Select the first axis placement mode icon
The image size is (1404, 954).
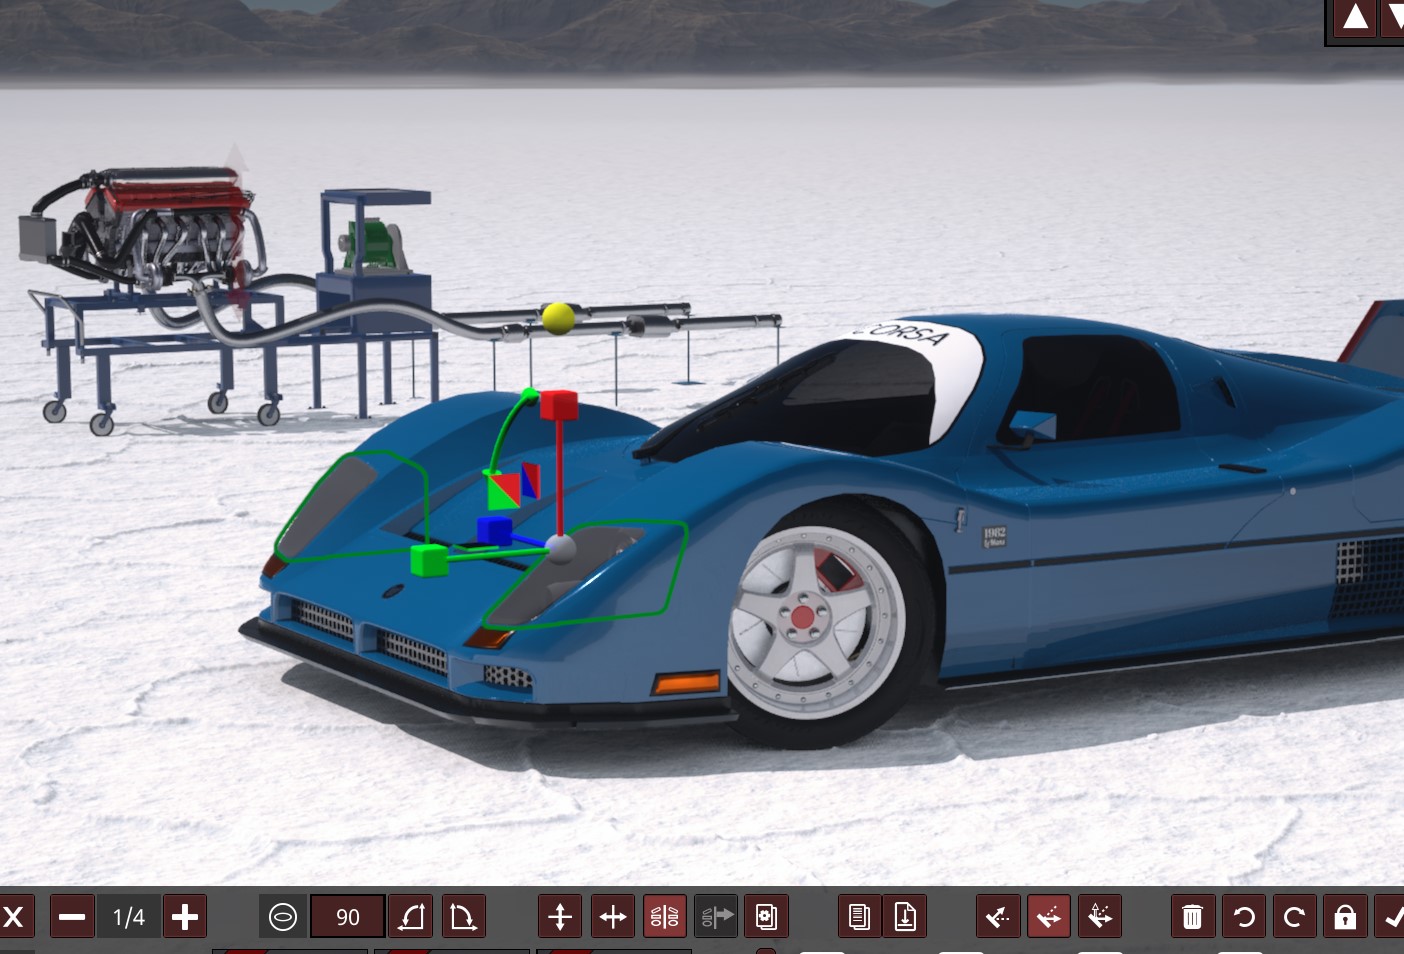point(998,917)
